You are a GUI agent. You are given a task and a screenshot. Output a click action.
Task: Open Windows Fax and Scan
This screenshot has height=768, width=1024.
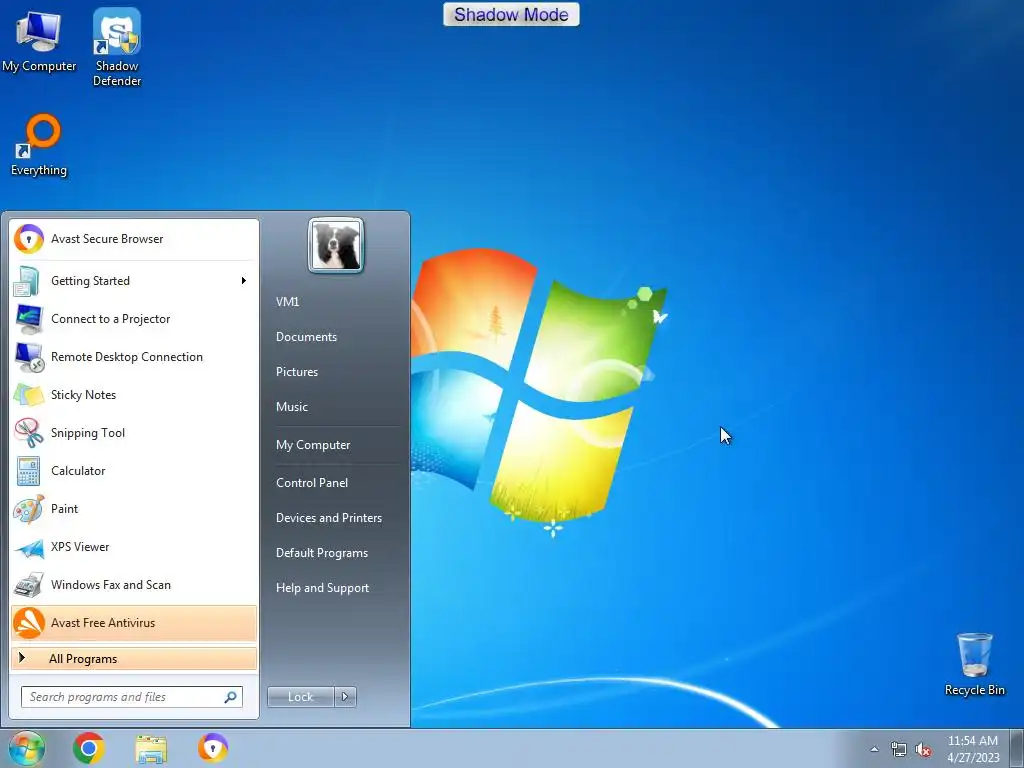click(134, 584)
